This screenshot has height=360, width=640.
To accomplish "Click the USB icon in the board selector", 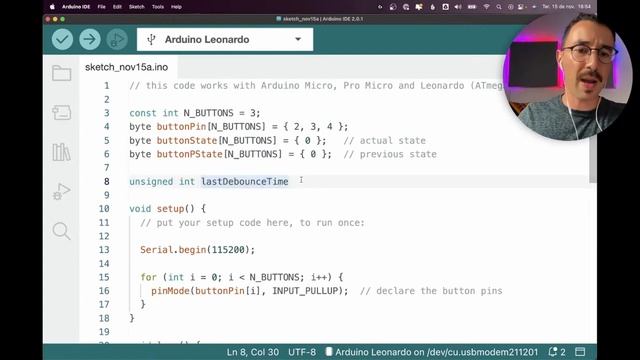I will click(151, 40).
